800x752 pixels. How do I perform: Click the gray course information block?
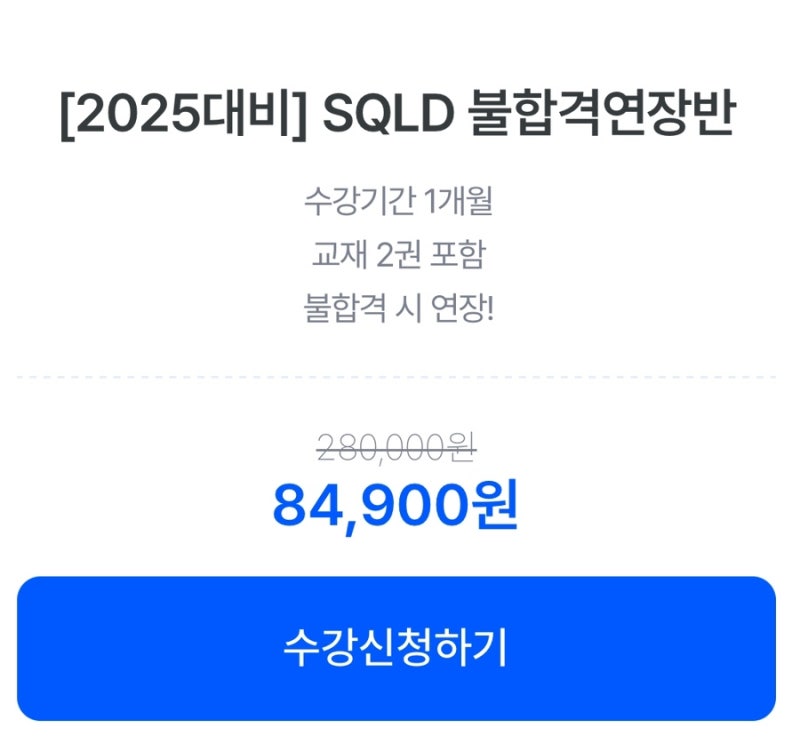coord(400,255)
